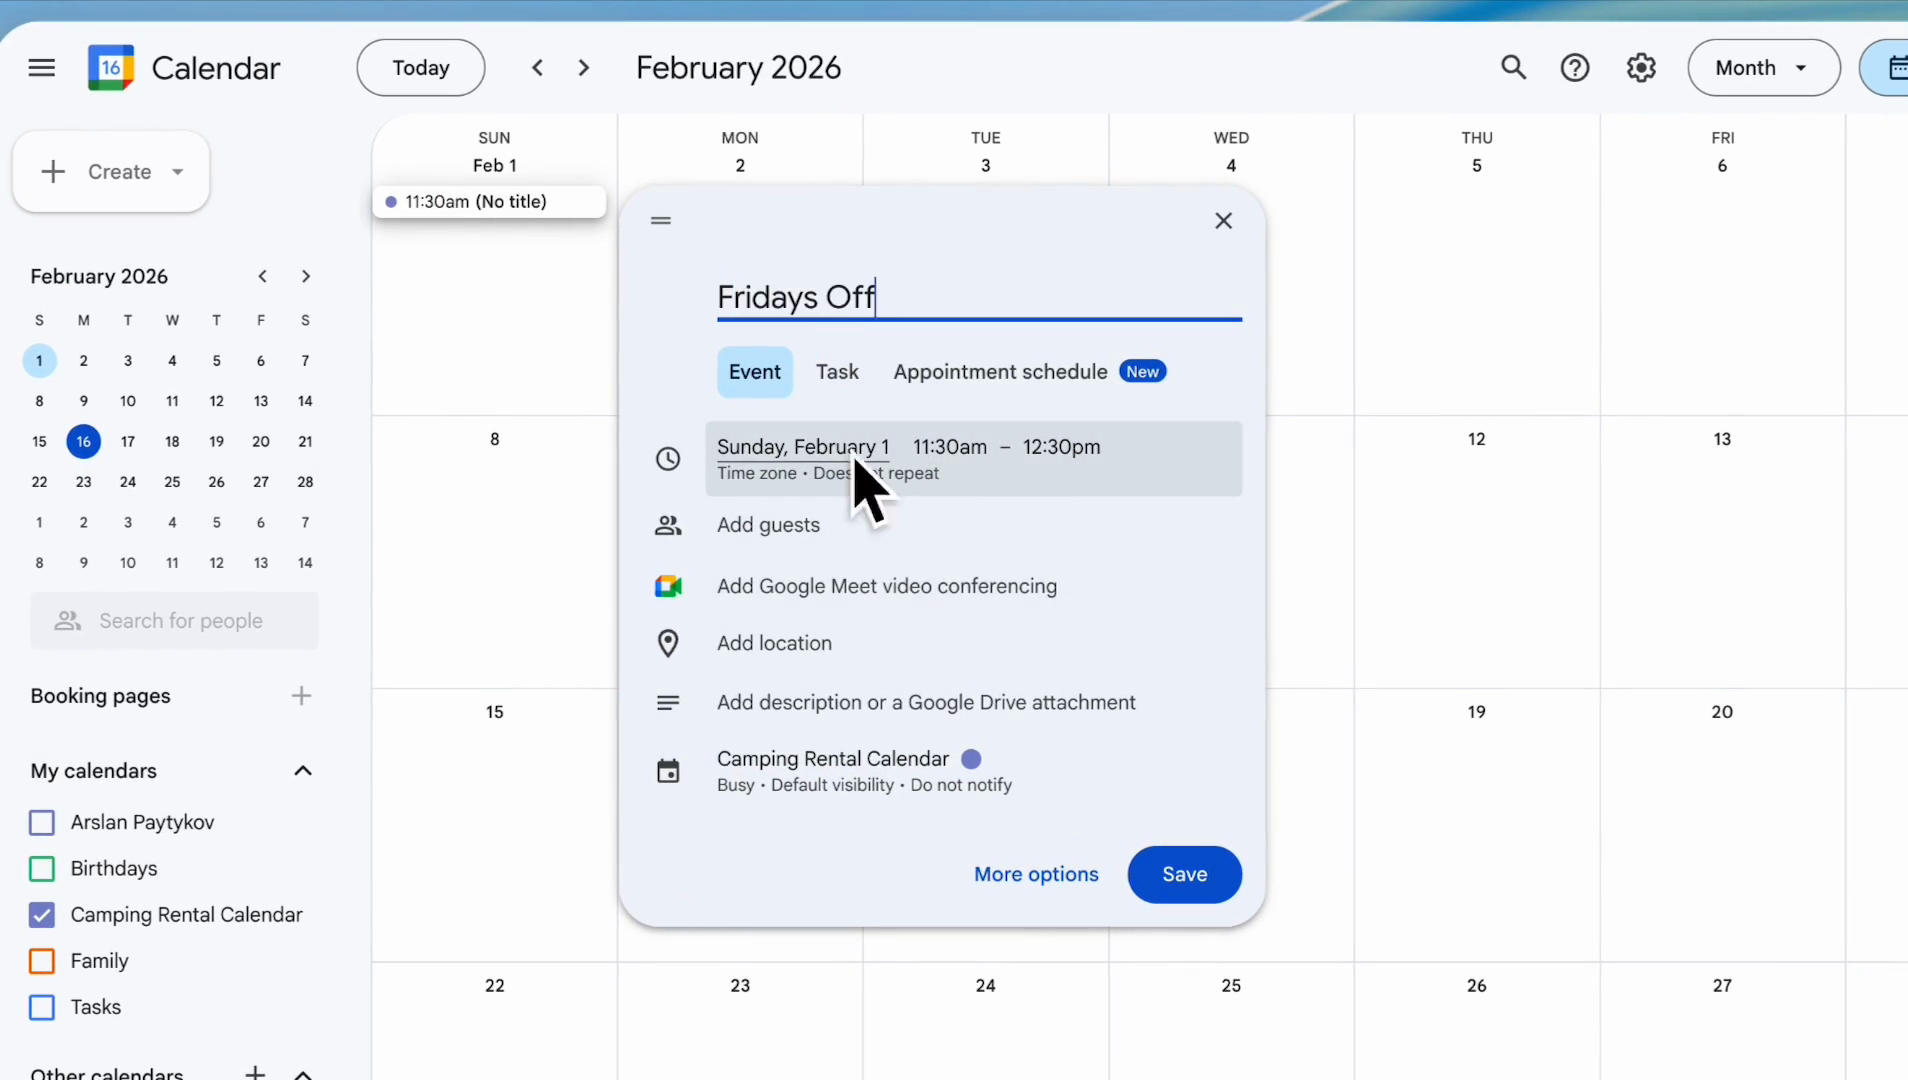Click the Camping Rental Calendar color dot
The width and height of the screenshot is (1908, 1080).
click(x=971, y=759)
